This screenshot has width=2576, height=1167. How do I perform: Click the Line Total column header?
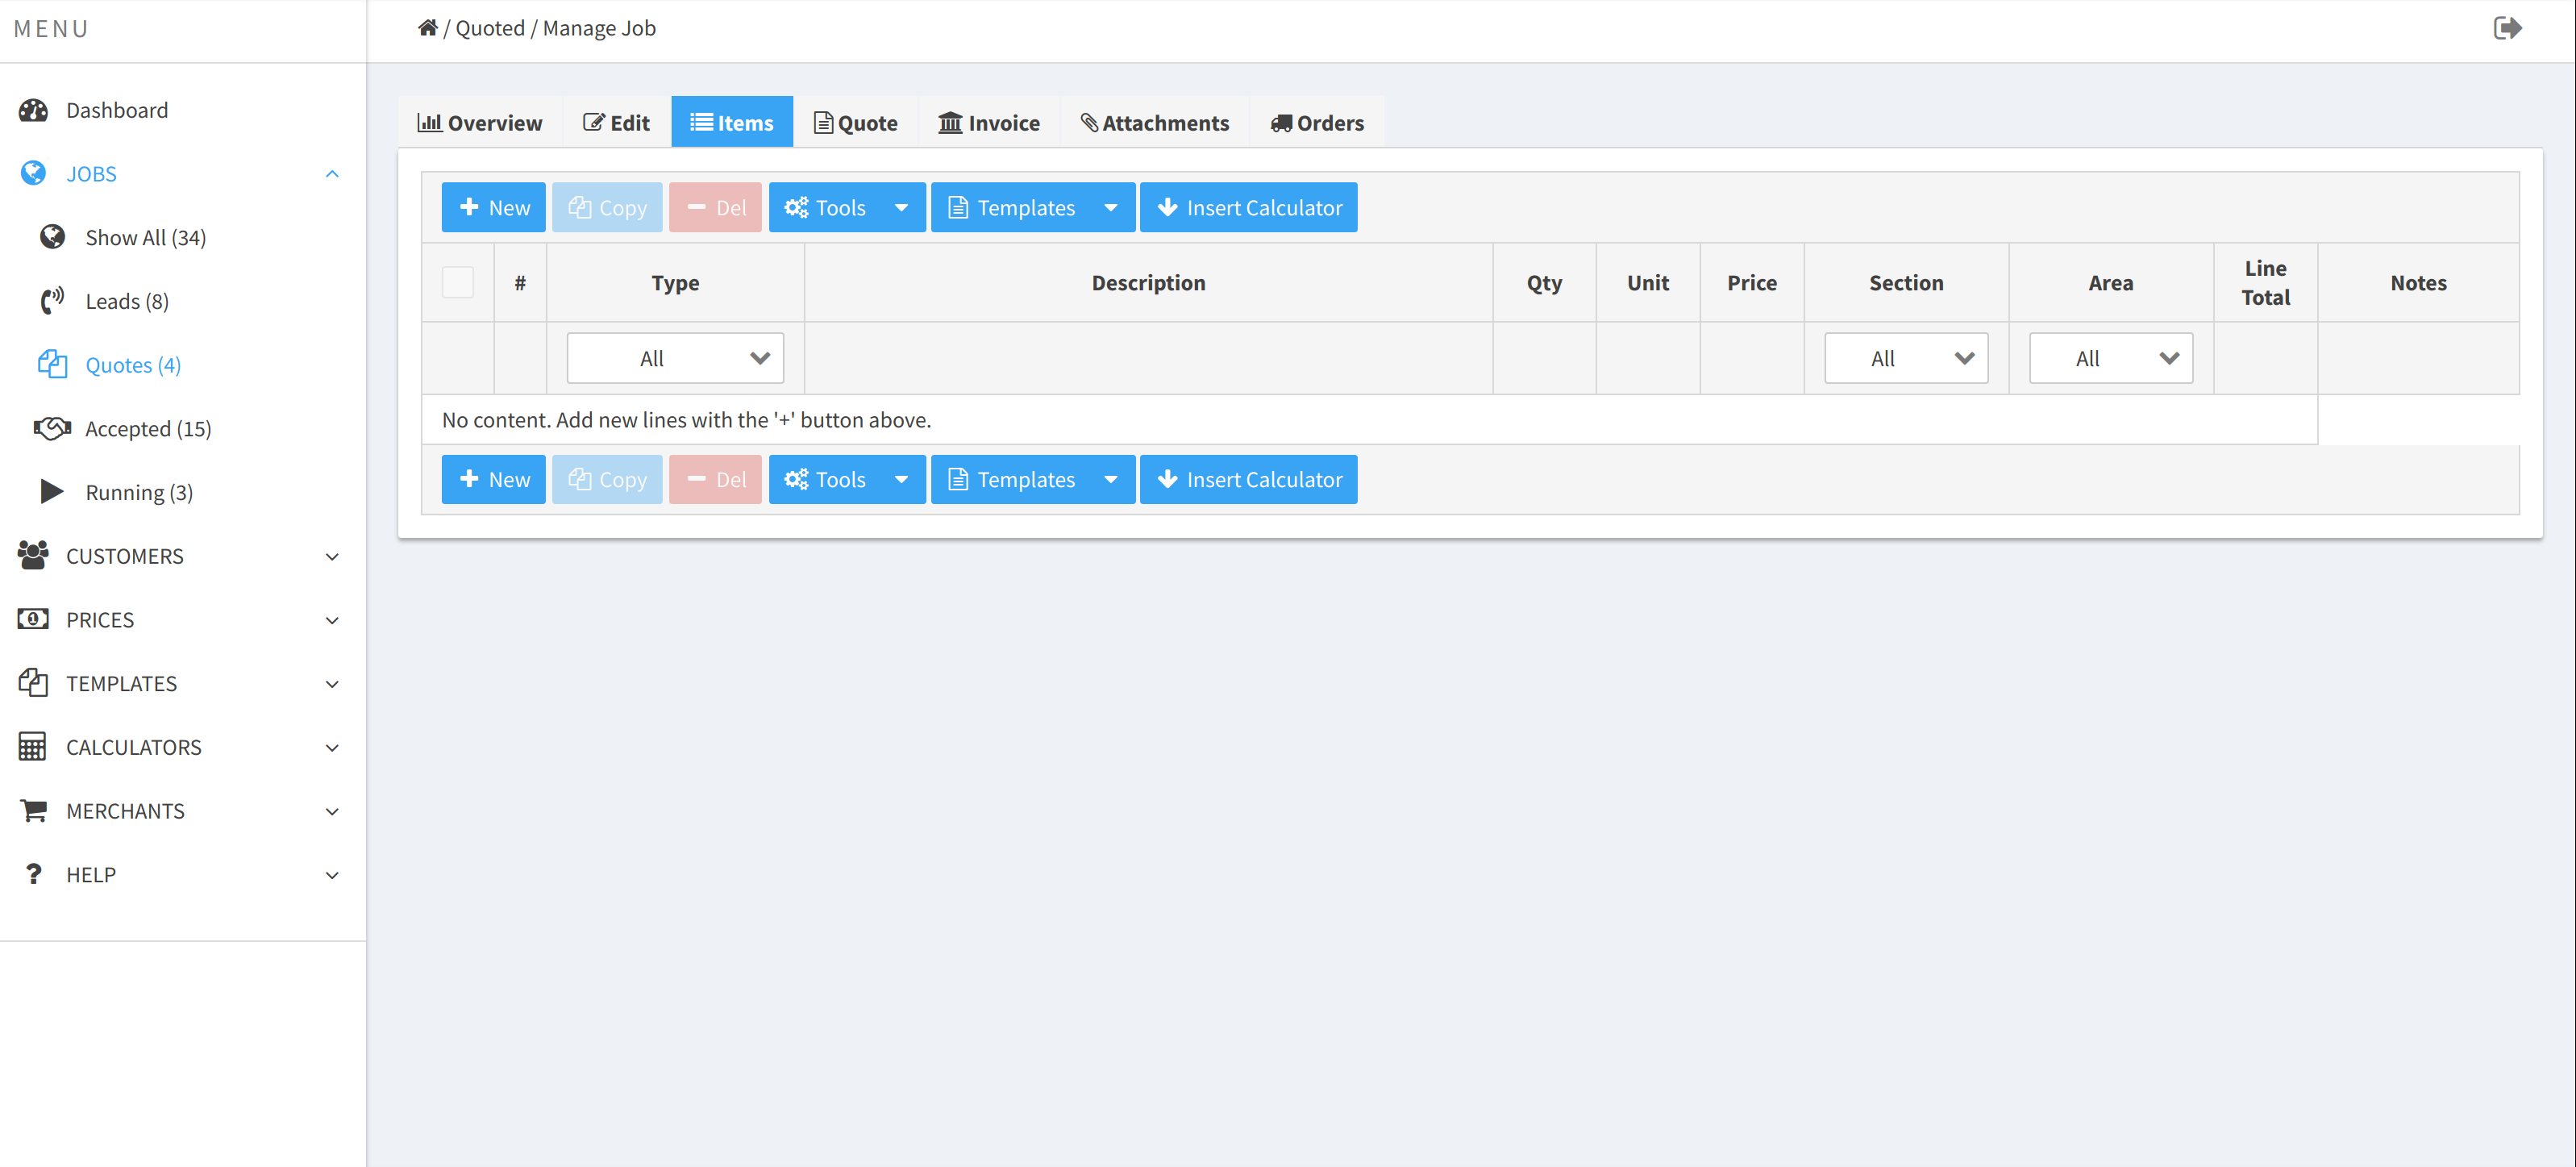pos(2265,283)
